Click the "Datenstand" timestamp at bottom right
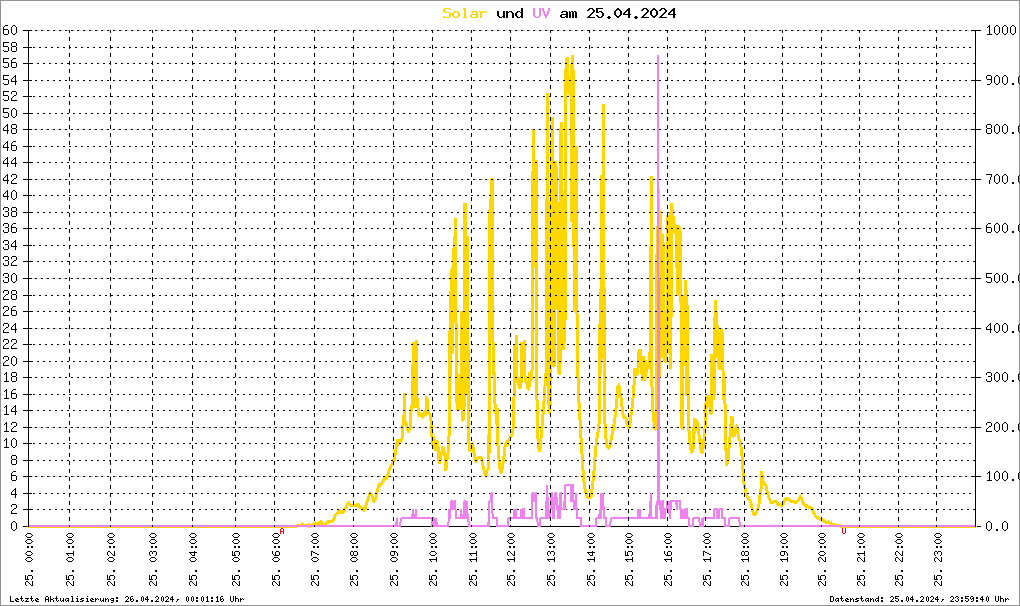The height and width of the screenshot is (606, 1020). (919, 598)
